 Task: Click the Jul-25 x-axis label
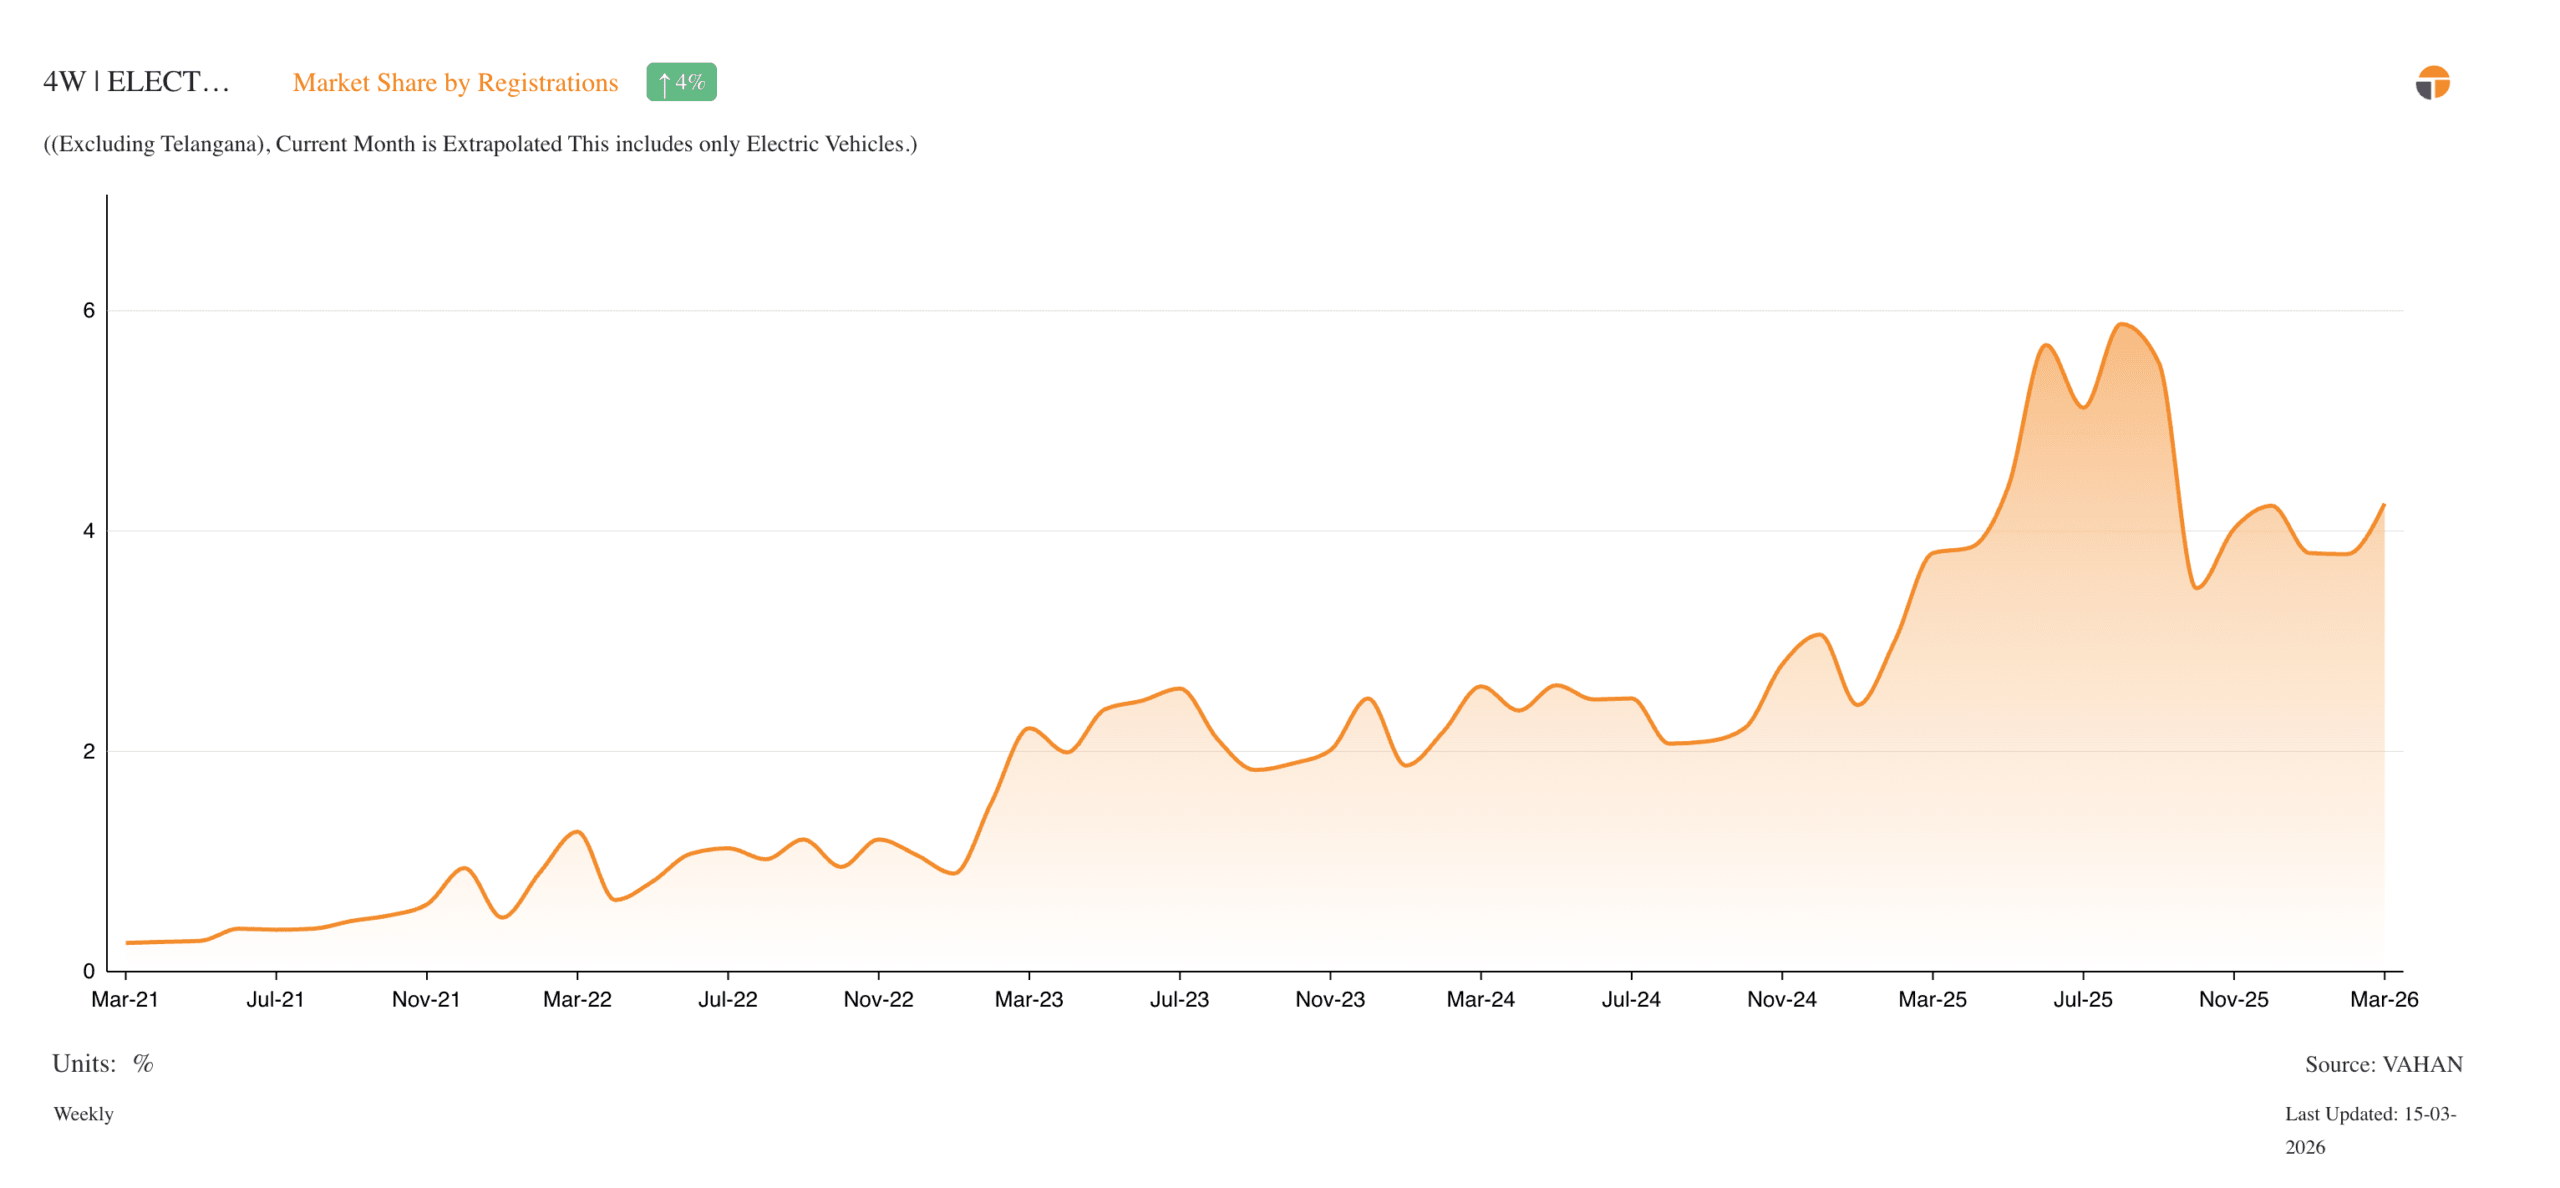click(2082, 999)
